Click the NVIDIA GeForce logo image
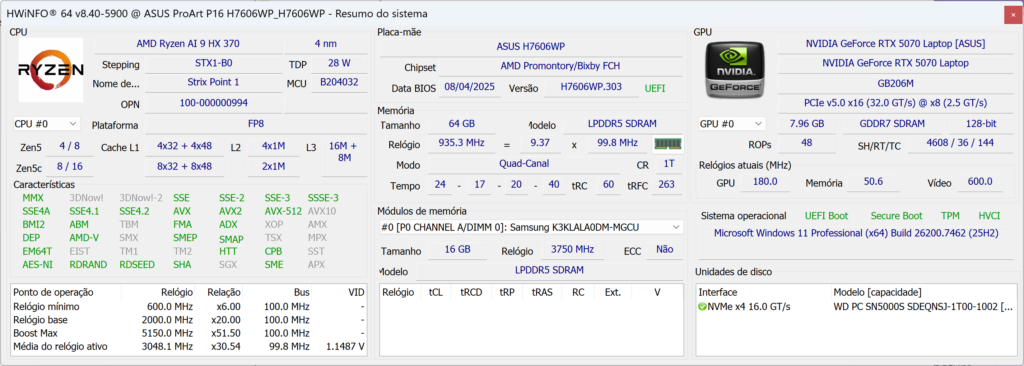This screenshot has width=1024, height=366. coord(736,69)
